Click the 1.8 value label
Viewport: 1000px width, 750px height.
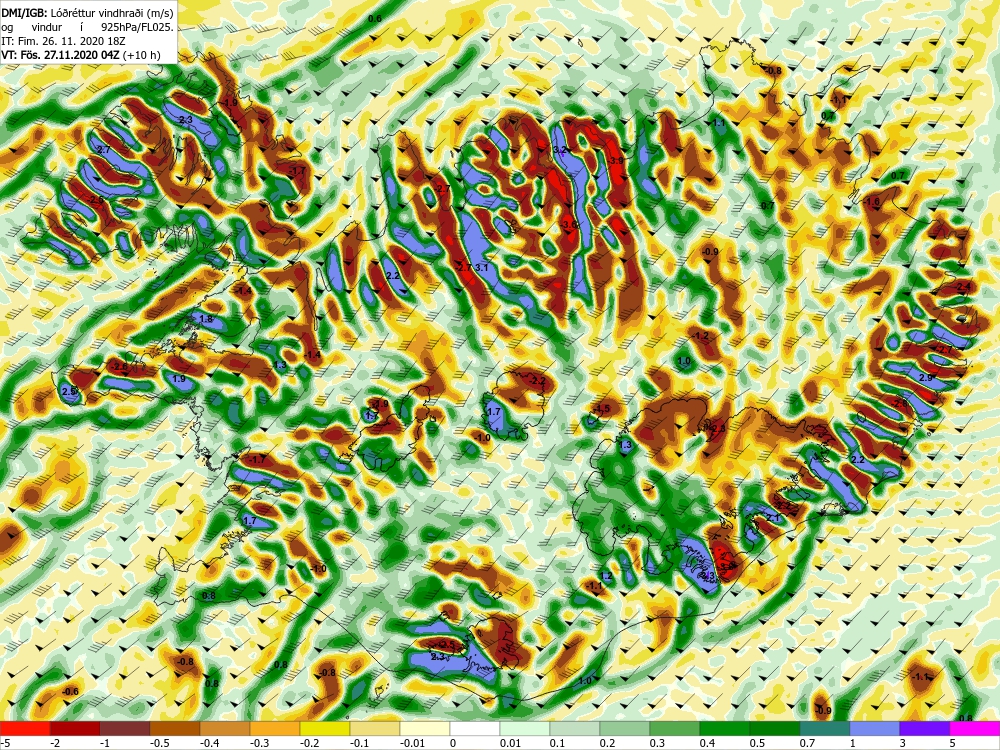click(206, 320)
